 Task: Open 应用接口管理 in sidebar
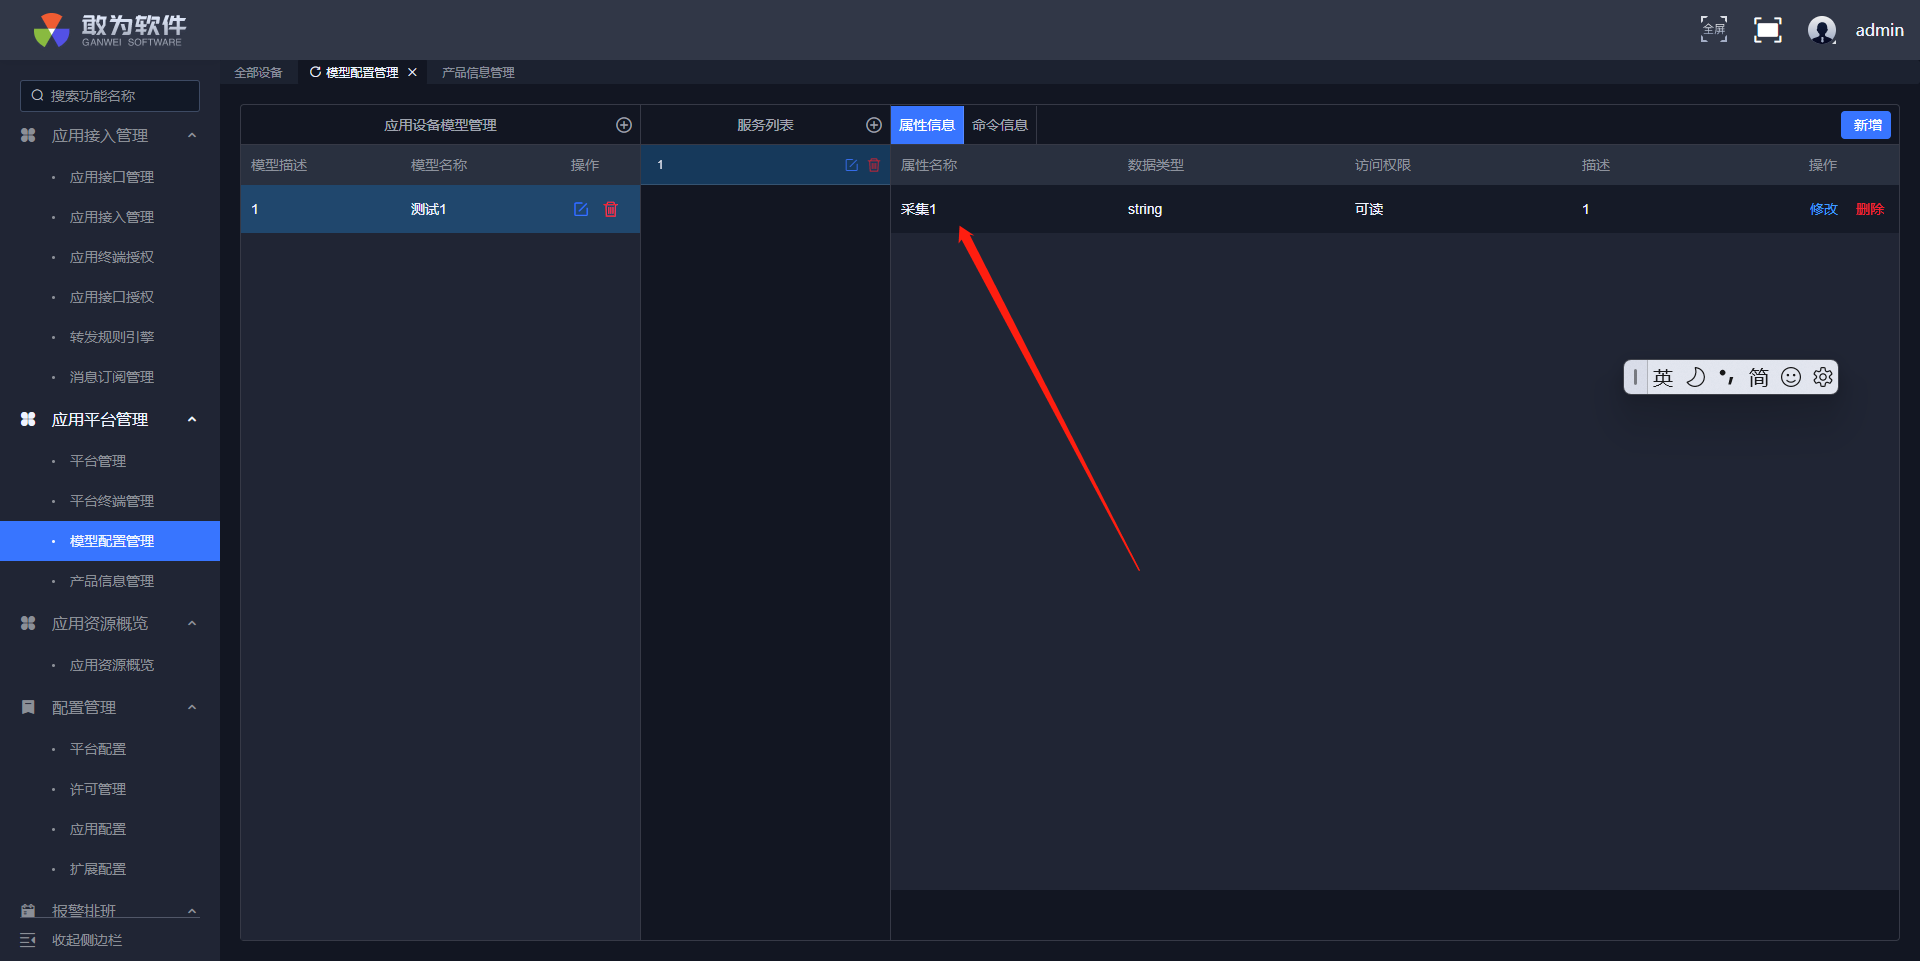coord(112,177)
